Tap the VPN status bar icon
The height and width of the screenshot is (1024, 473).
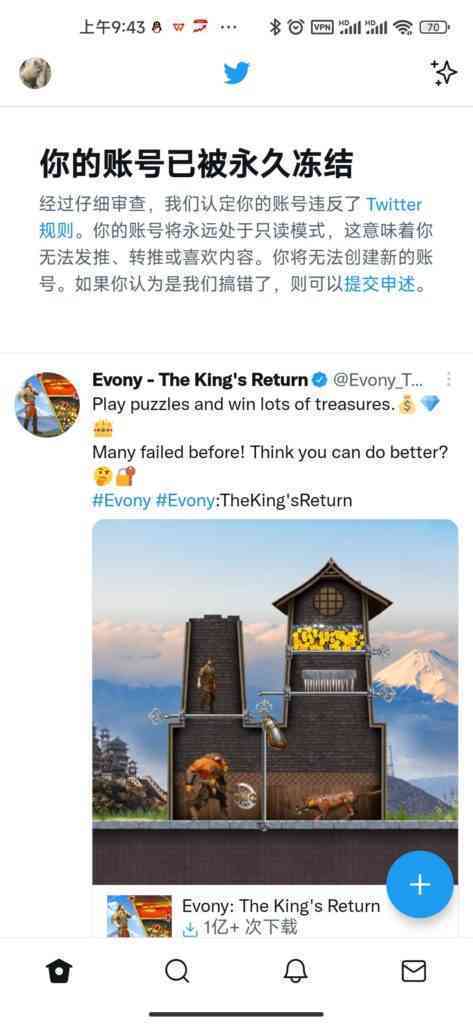tap(322, 27)
